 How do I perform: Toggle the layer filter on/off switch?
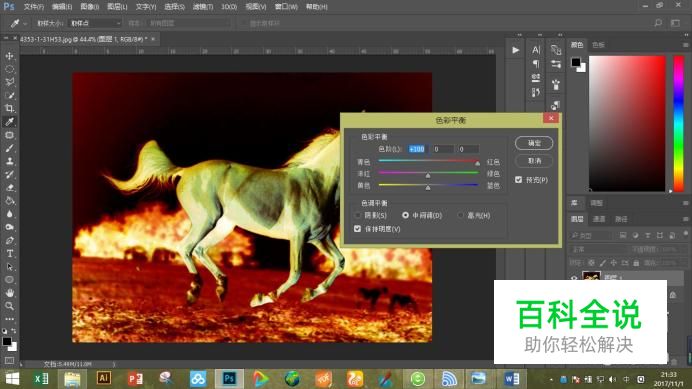(685, 234)
